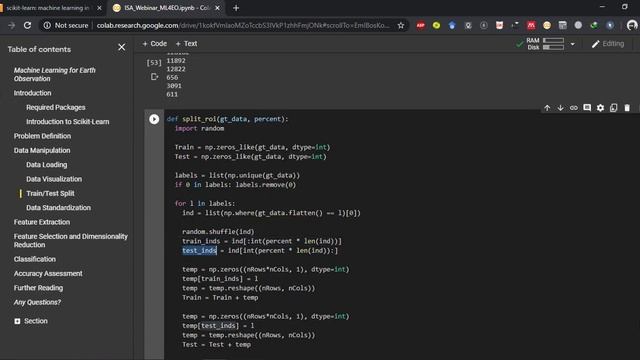Viewport: 640px width, 360px height.
Task: Go to Problem Definition section
Action: tap(42, 136)
